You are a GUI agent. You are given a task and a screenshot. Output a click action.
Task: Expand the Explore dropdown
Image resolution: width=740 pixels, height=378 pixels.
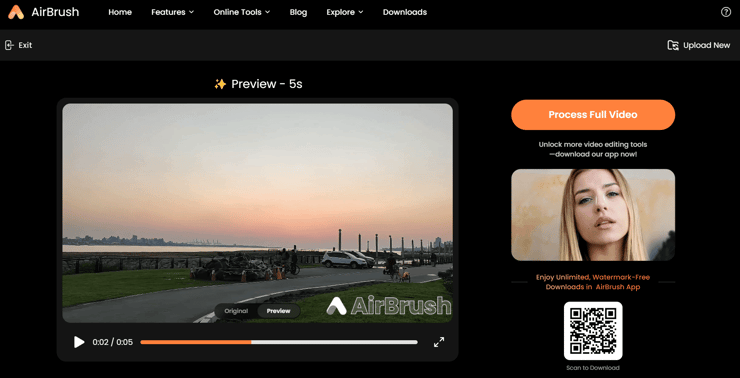coord(345,12)
